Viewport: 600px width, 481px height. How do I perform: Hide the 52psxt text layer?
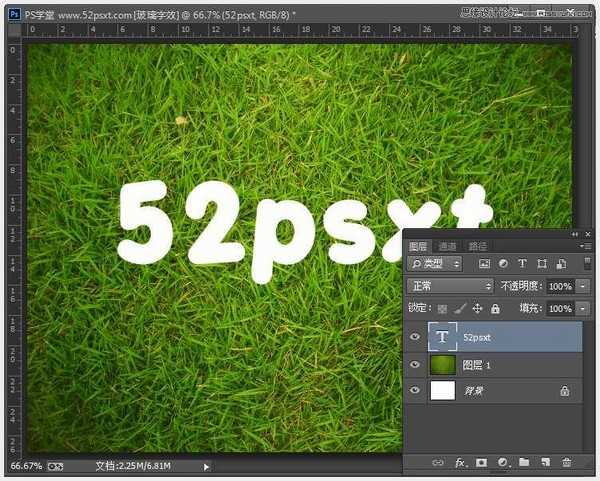pos(416,338)
